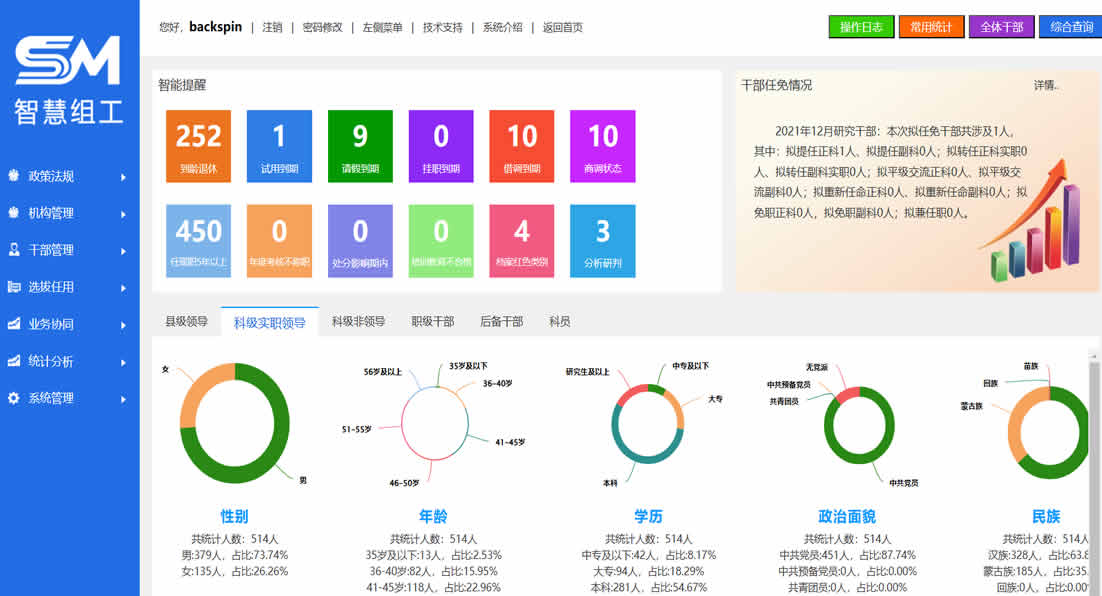Viewport: 1102px width, 596px height.
Task: Click the SM 智慧组工 logo
Action: [x=68, y=80]
